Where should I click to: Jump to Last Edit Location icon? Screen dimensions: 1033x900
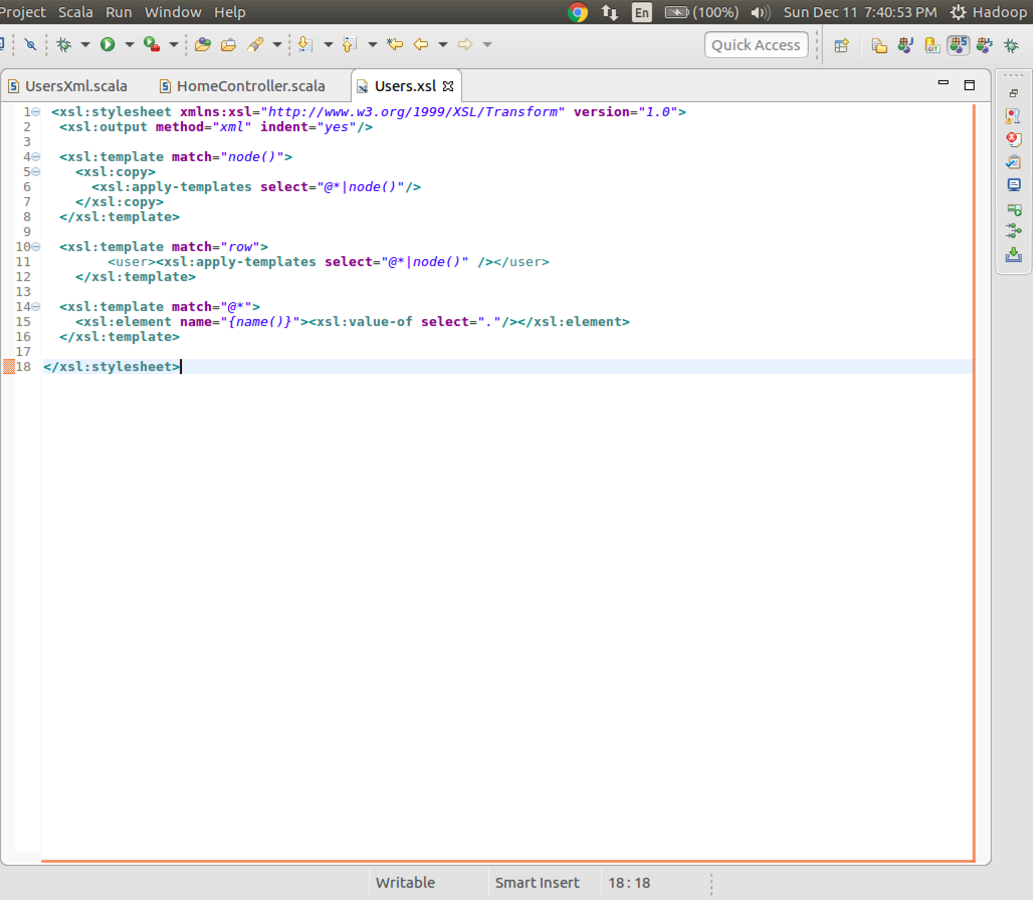coord(395,44)
